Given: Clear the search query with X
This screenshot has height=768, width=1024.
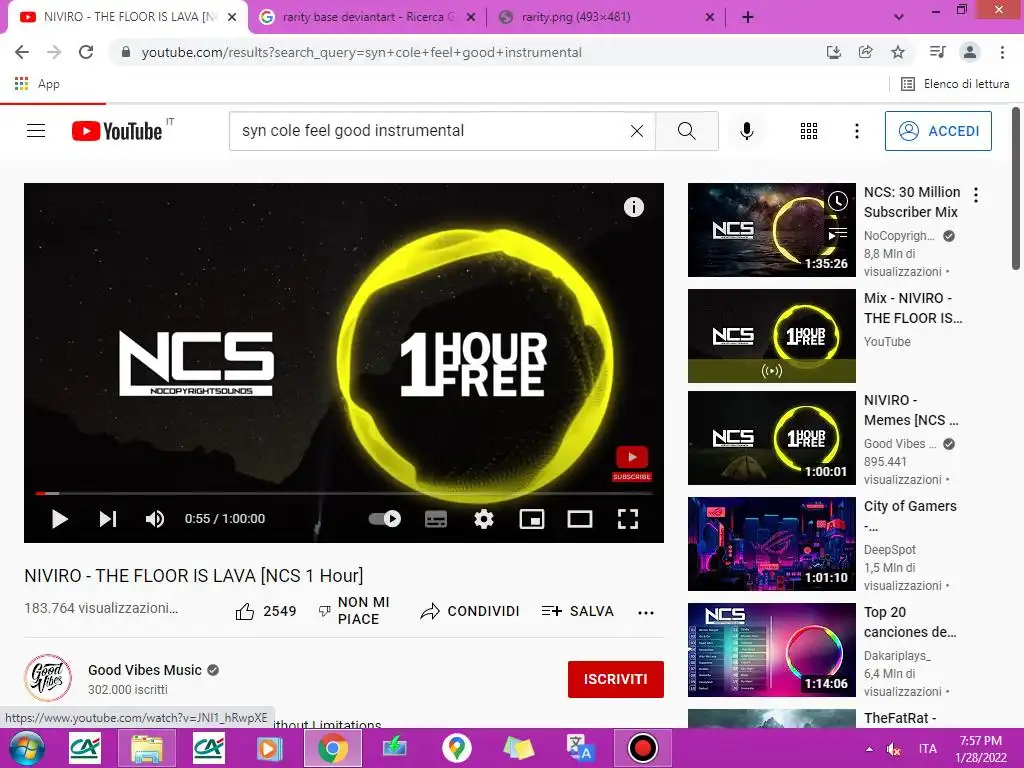Looking at the screenshot, I should pos(637,131).
